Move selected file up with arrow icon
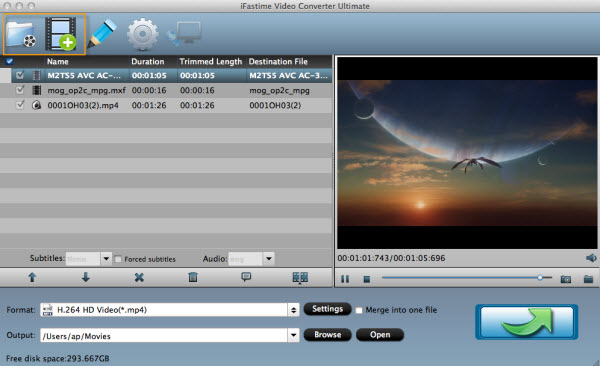This screenshot has height=366, width=600. 32,277
